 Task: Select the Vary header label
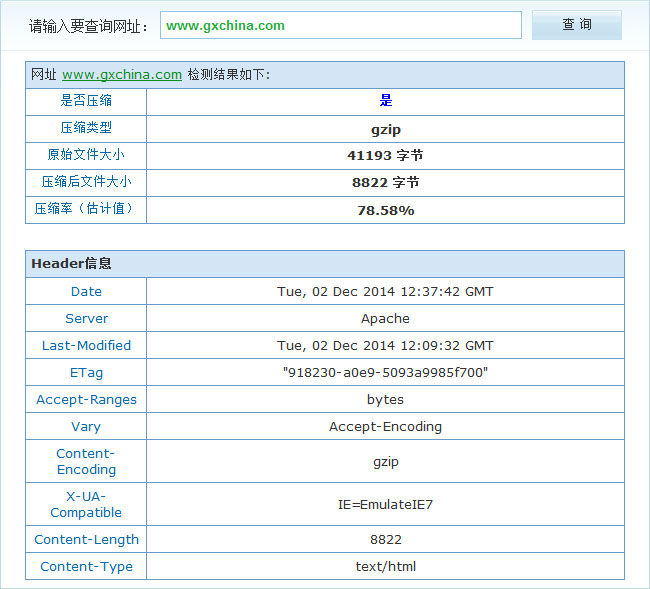(x=86, y=427)
